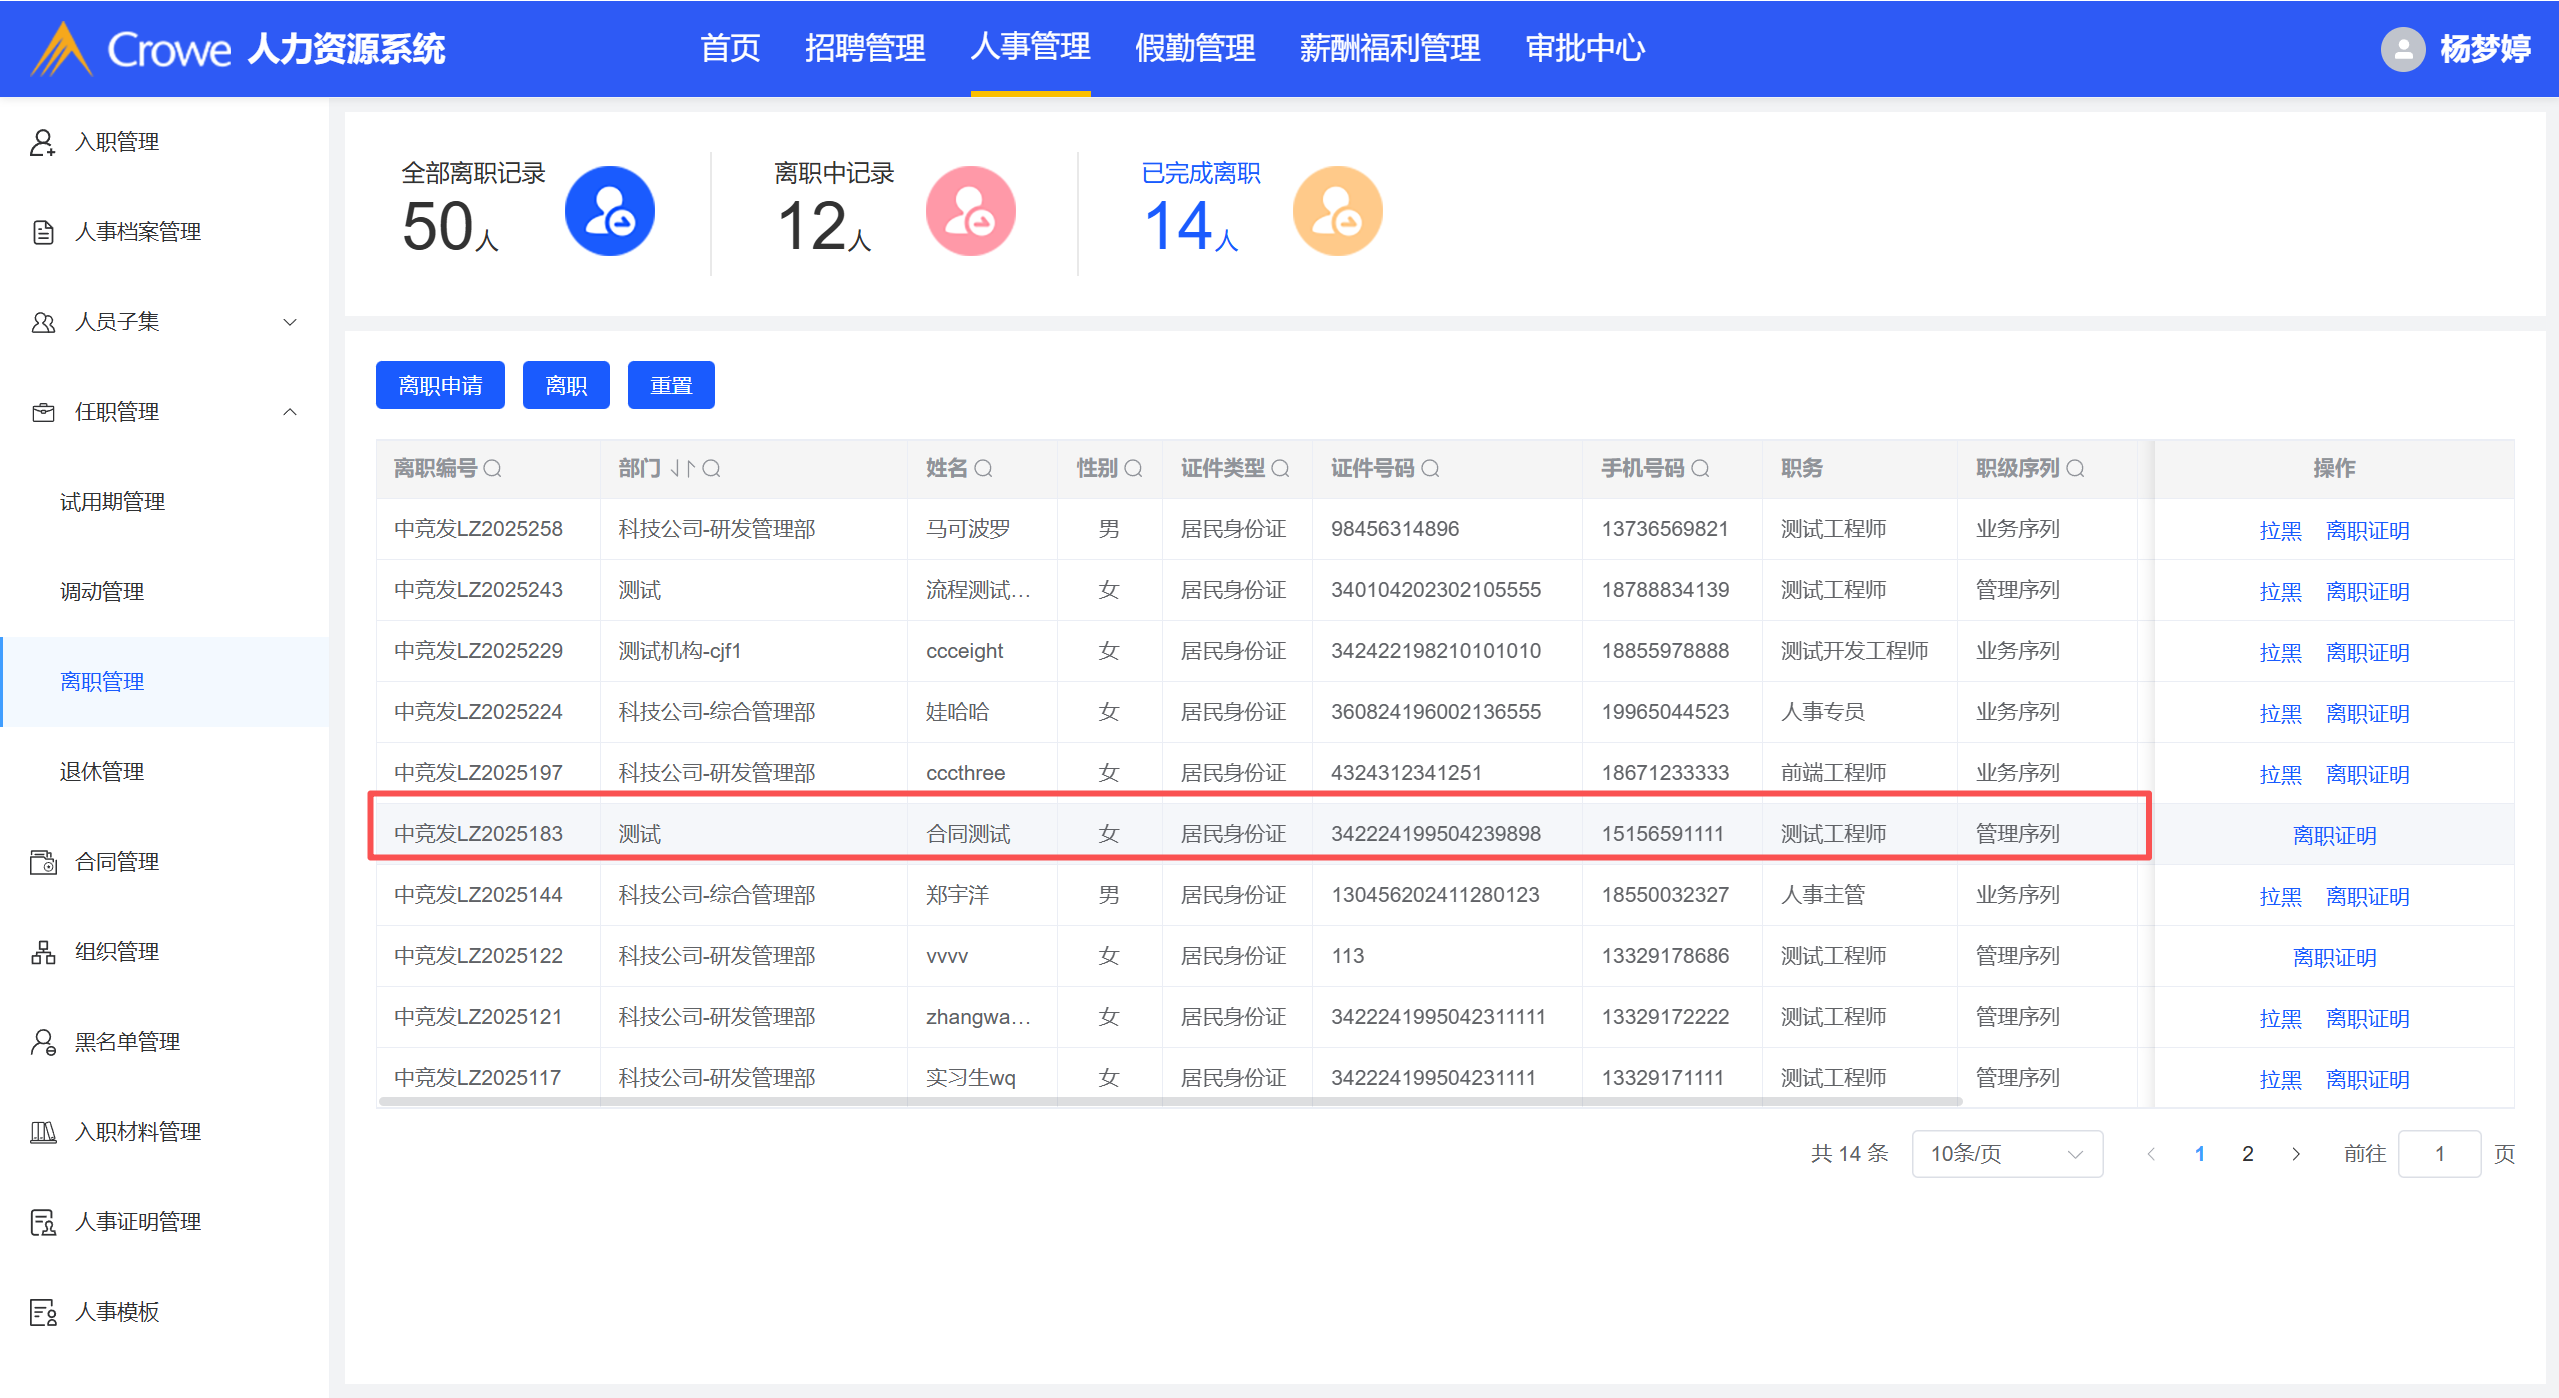Click search icon in 手机号码 column header
This screenshot has width=2559, height=1398.
1700,468
